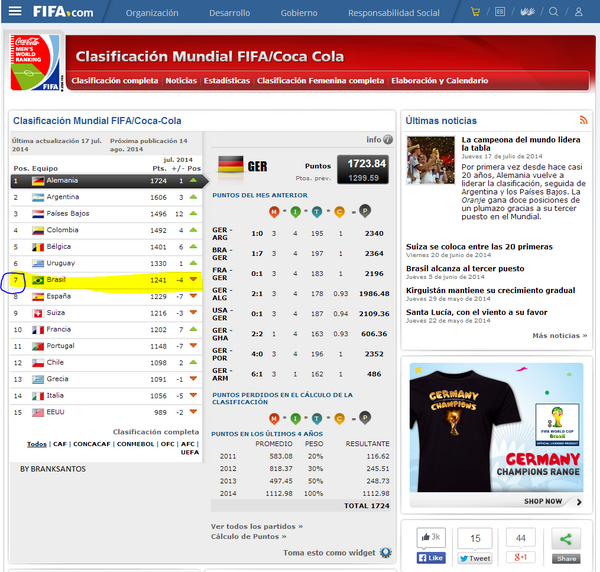
Task: Open 'La campeona del mundo lidera la tabla' headline
Action: [521, 144]
